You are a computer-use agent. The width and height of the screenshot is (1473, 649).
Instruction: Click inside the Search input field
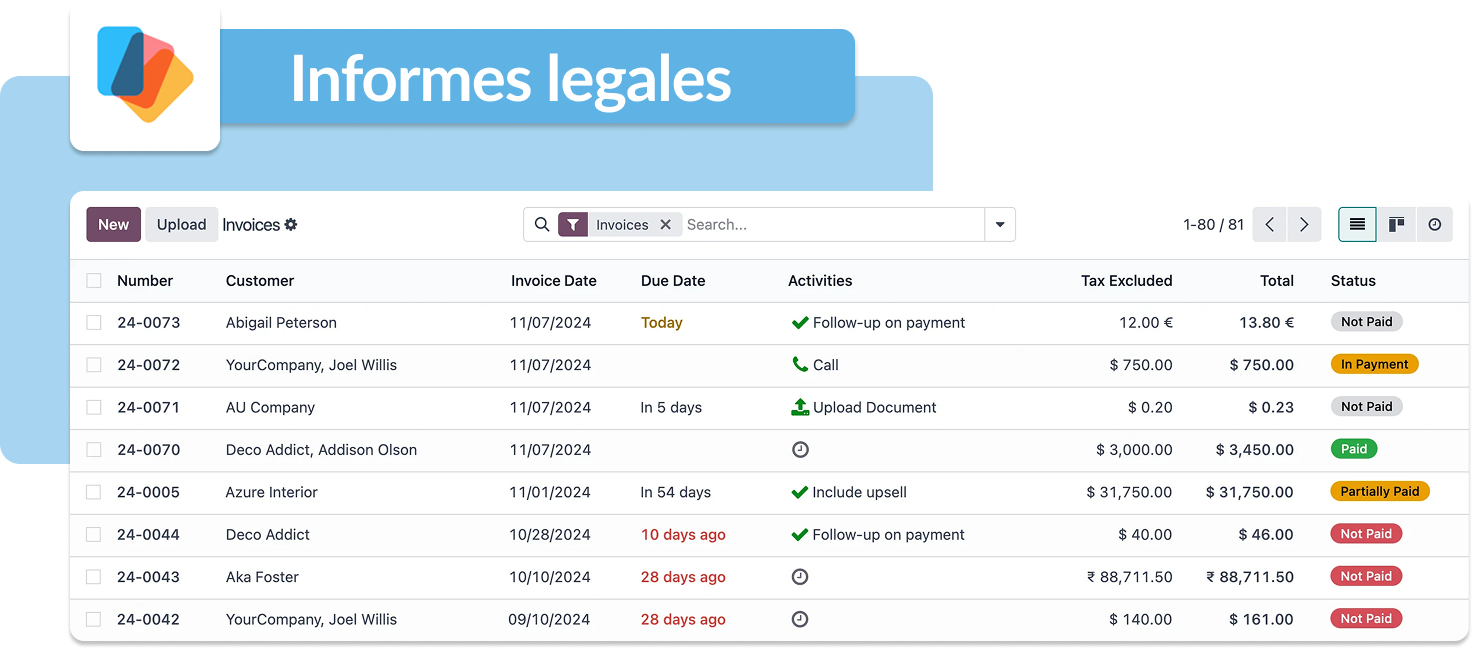point(830,225)
